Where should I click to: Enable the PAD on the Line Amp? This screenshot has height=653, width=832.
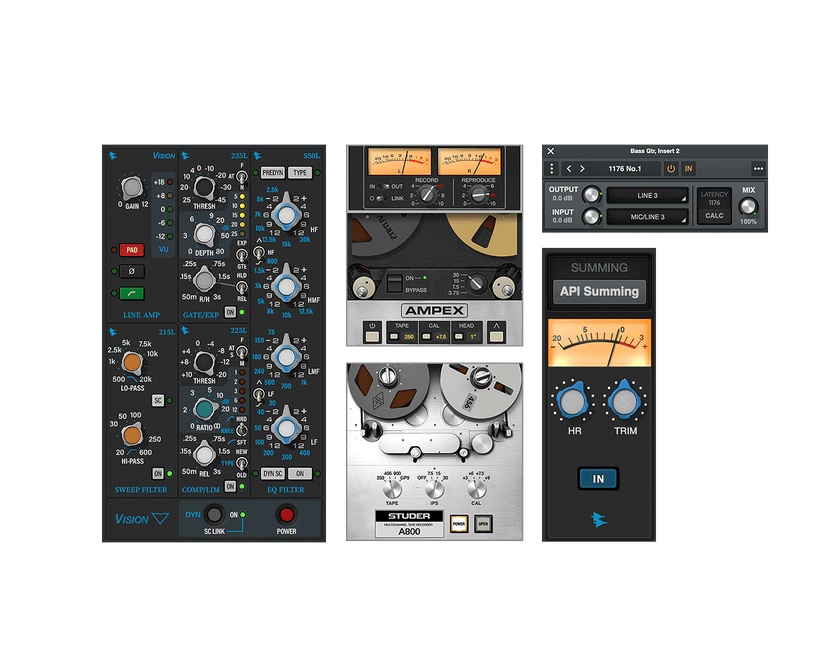(x=132, y=250)
